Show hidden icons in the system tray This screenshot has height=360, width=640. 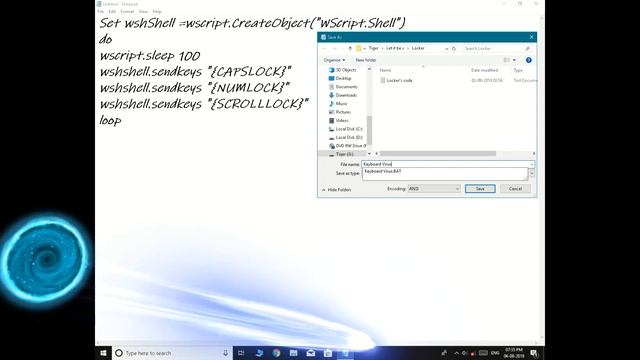456,353
